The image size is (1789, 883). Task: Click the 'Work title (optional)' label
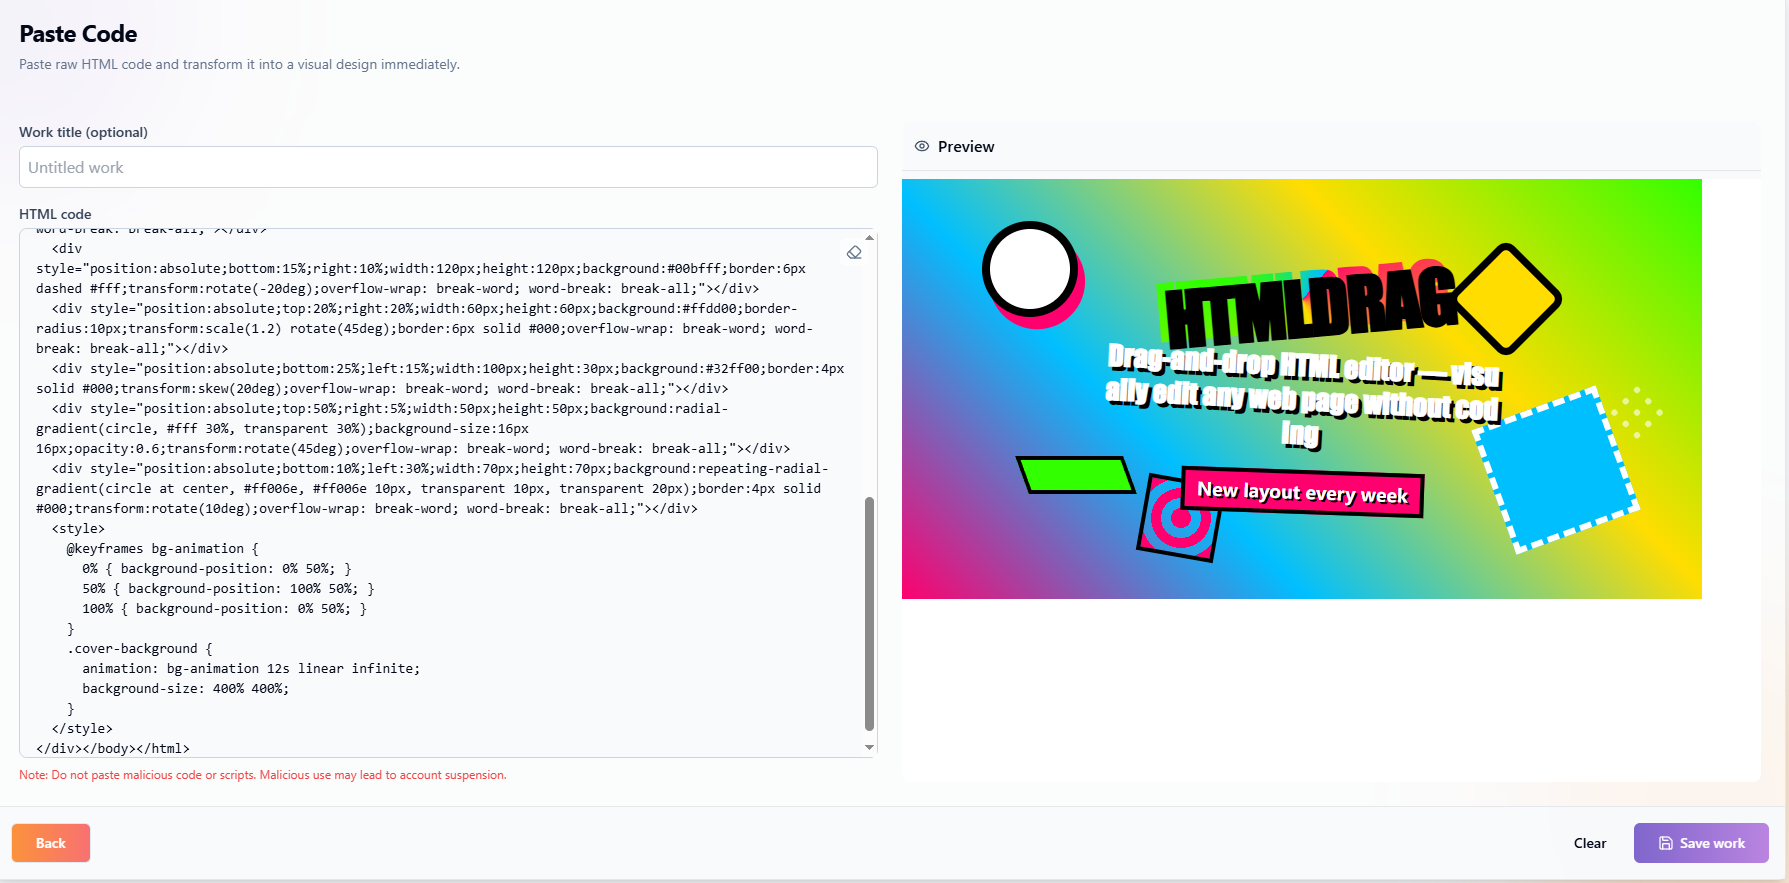(83, 132)
